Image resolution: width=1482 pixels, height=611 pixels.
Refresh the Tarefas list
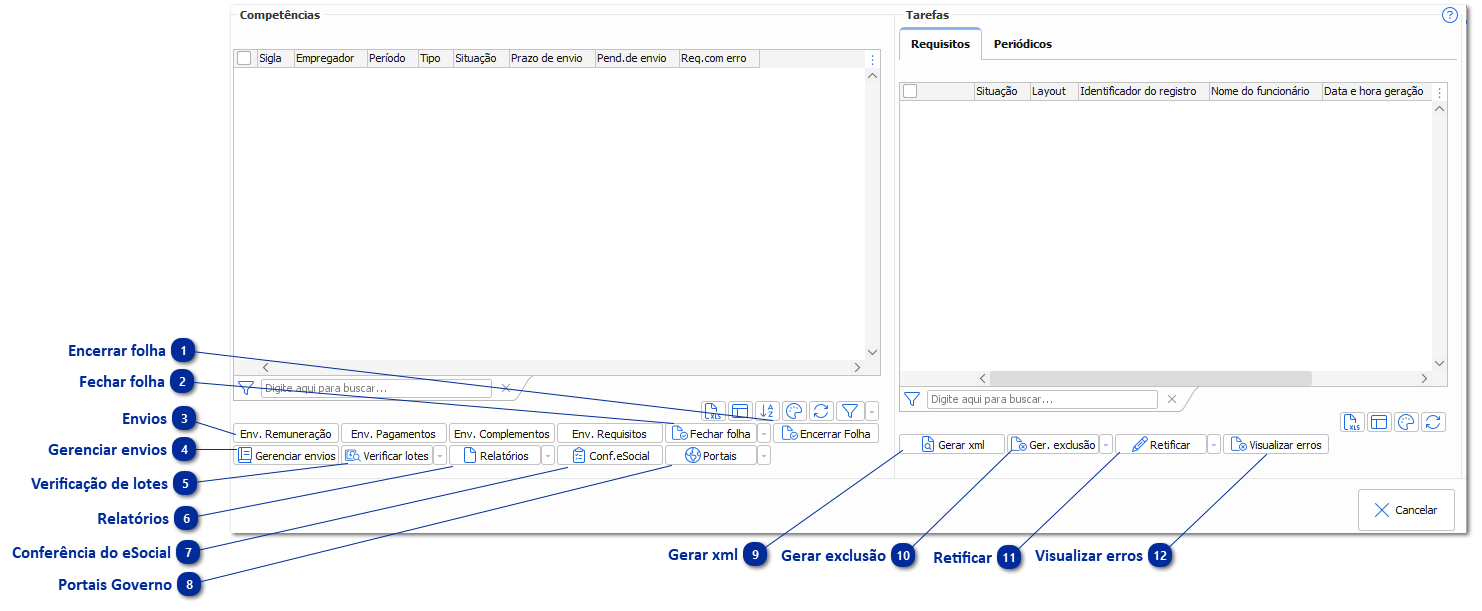pos(1433,422)
